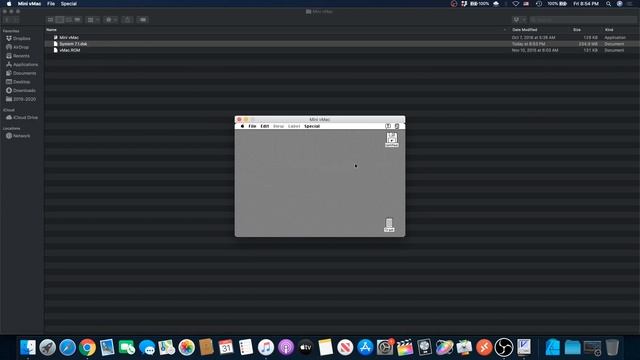The width and height of the screenshot is (640, 360).
Task: Open Music from the Dock
Action: [x=266, y=347]
